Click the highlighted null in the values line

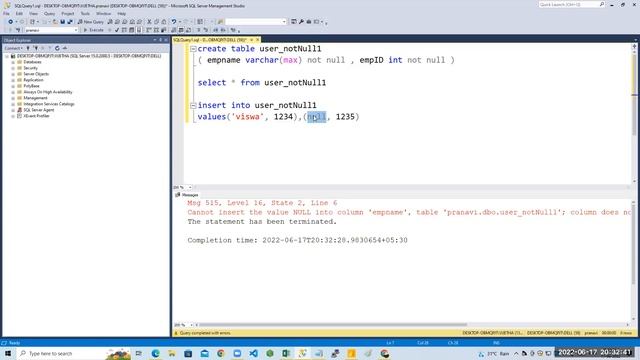[317, 117]
